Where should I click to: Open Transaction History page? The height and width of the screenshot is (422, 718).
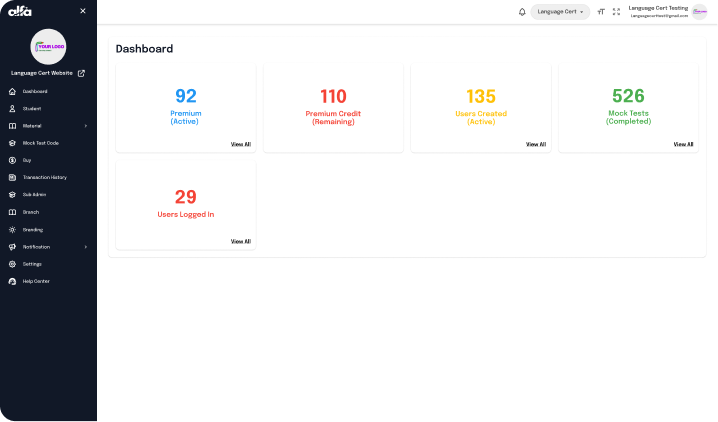click(44, 177)
